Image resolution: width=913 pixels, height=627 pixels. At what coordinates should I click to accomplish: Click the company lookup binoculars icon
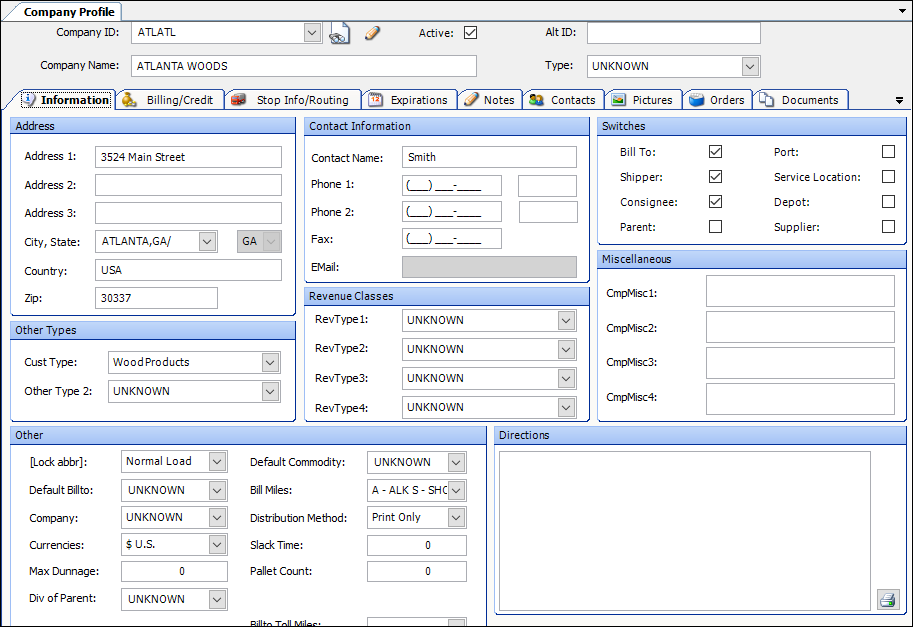[340, 34]
